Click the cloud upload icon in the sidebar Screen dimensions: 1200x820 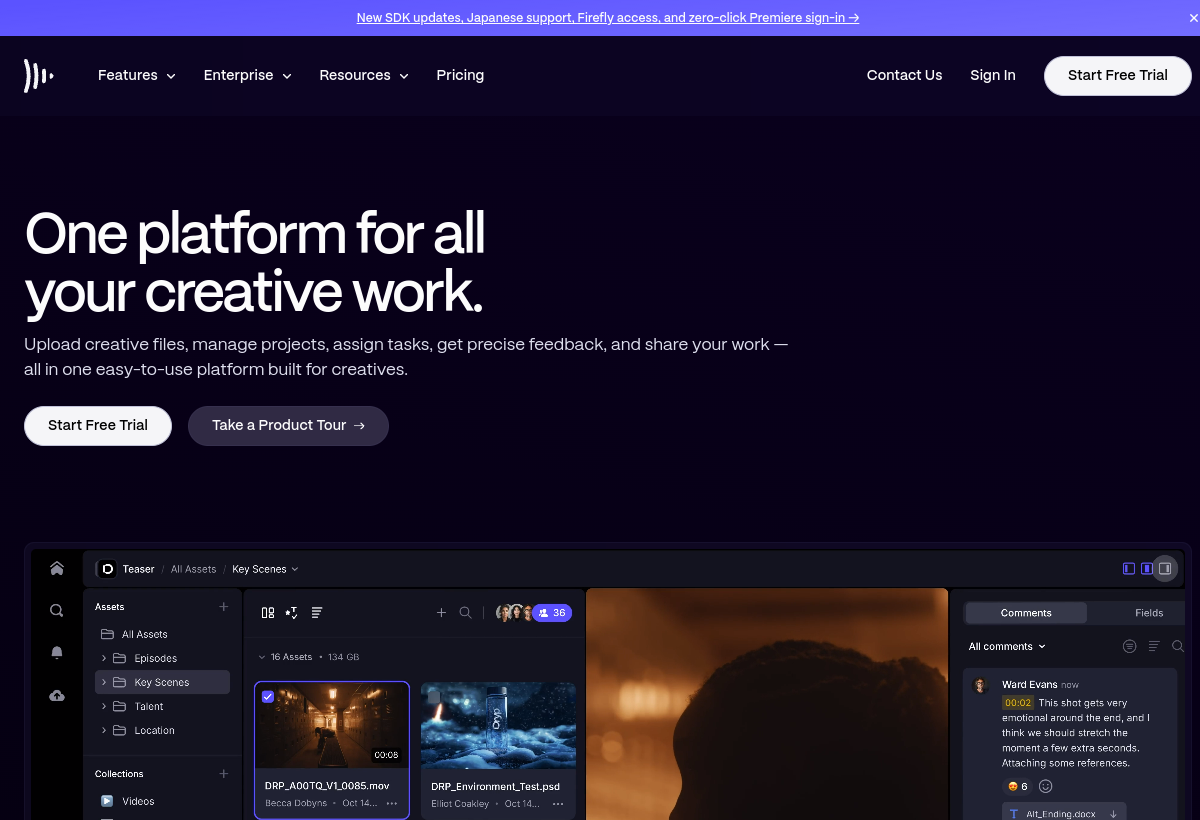click(57, 695)
